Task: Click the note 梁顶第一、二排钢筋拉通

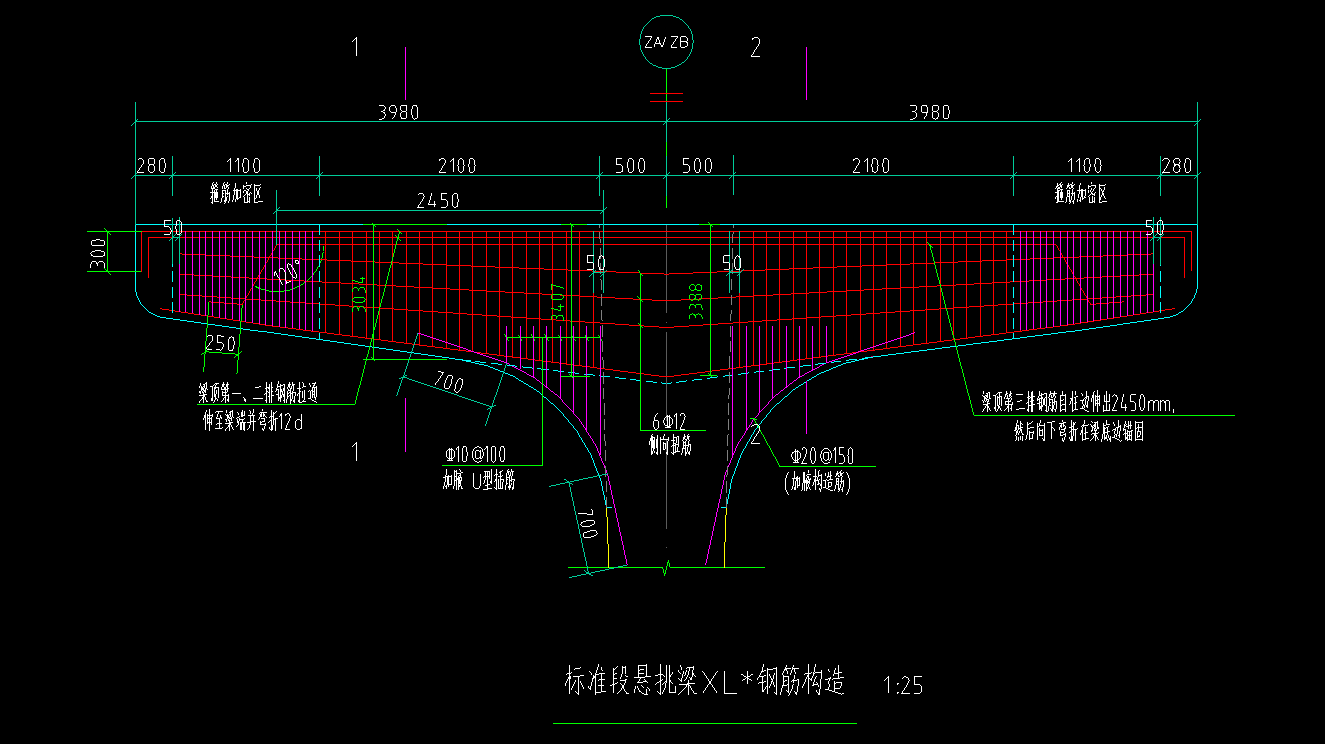Action: pos(257,394)
